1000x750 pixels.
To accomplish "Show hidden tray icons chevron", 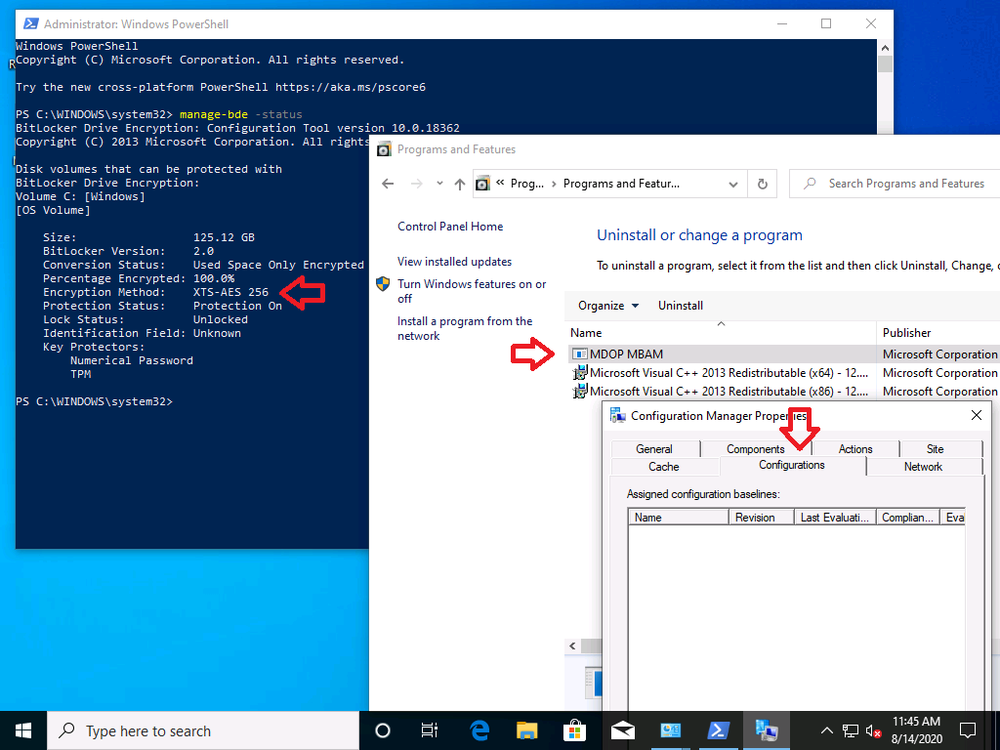I will pyautogui.click(x=827, y=731).
